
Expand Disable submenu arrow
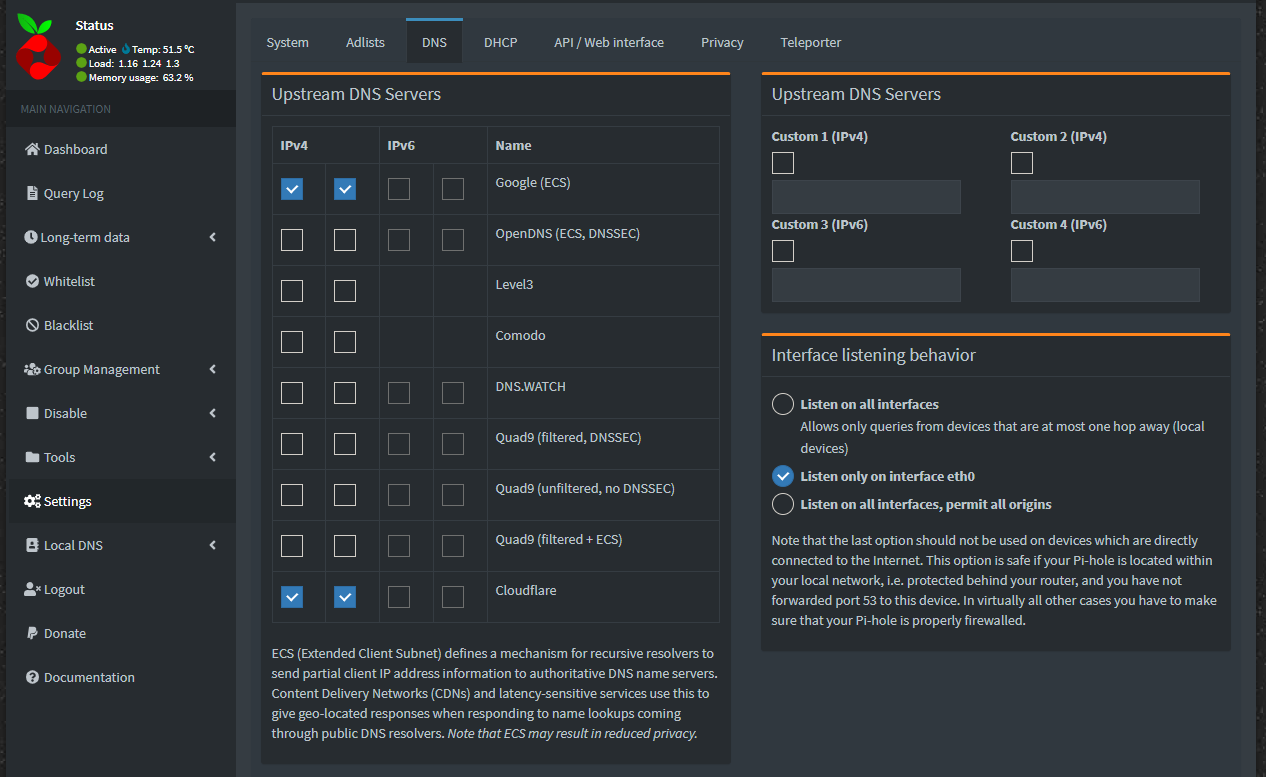pos(213,413)
